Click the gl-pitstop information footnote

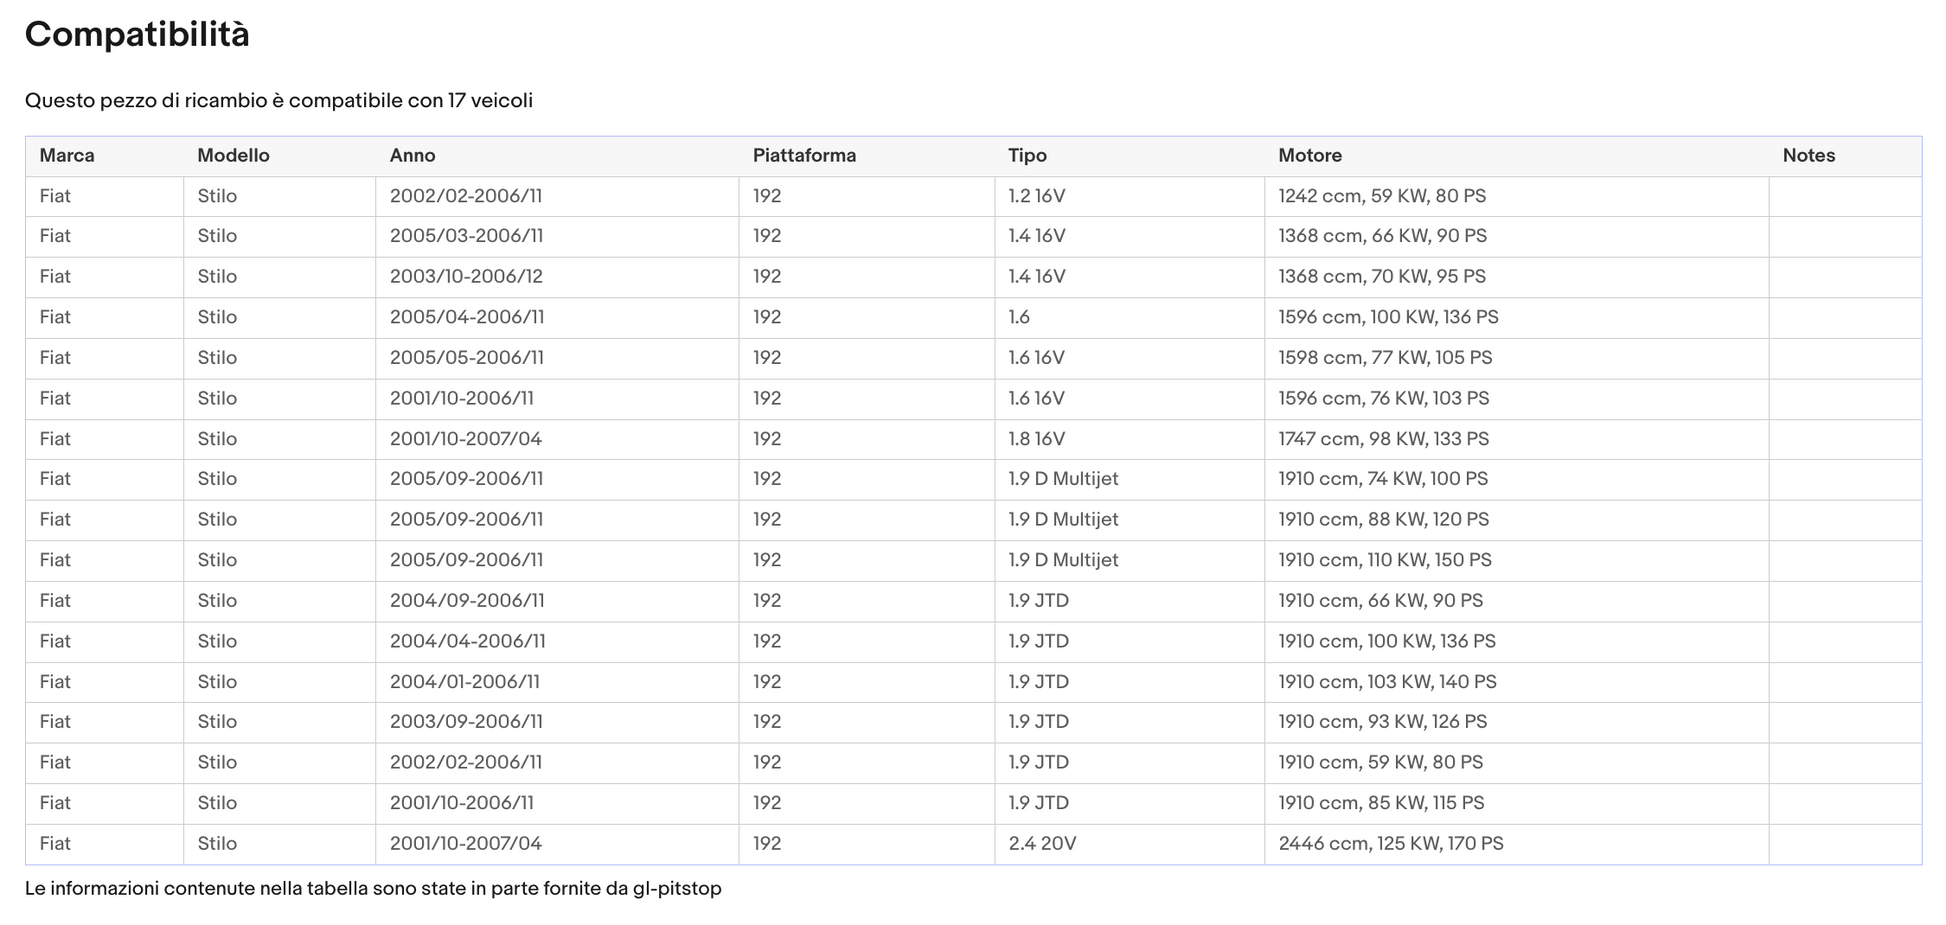(x=373, y=889)
